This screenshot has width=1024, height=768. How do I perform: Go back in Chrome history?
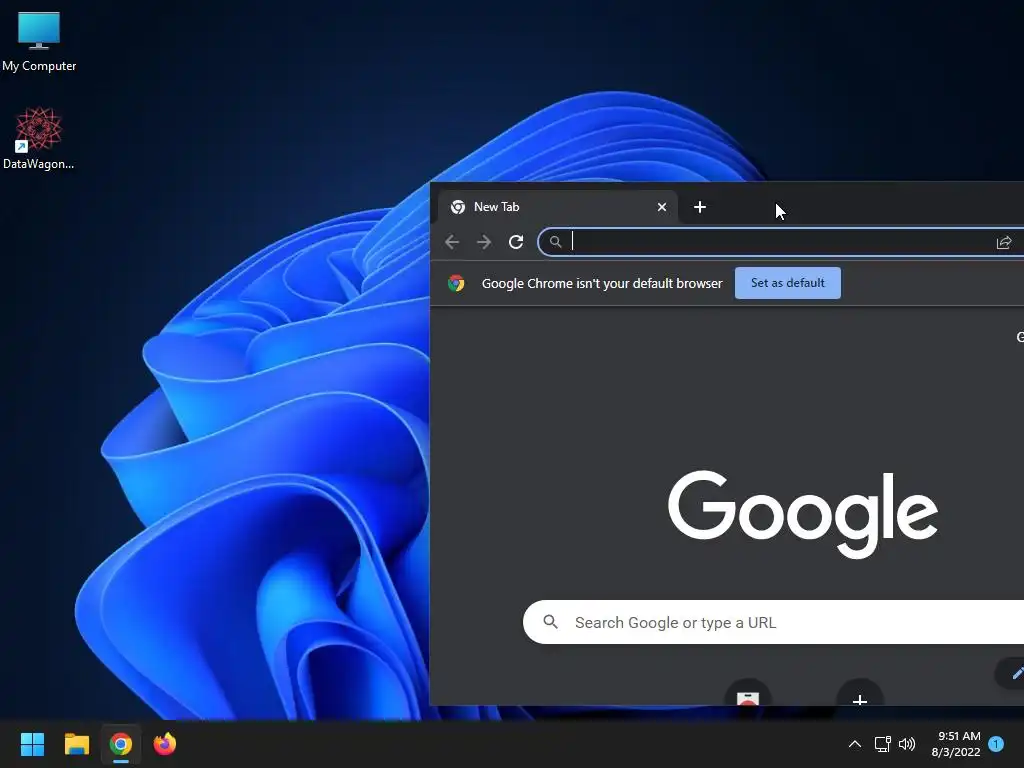point(452,242)
